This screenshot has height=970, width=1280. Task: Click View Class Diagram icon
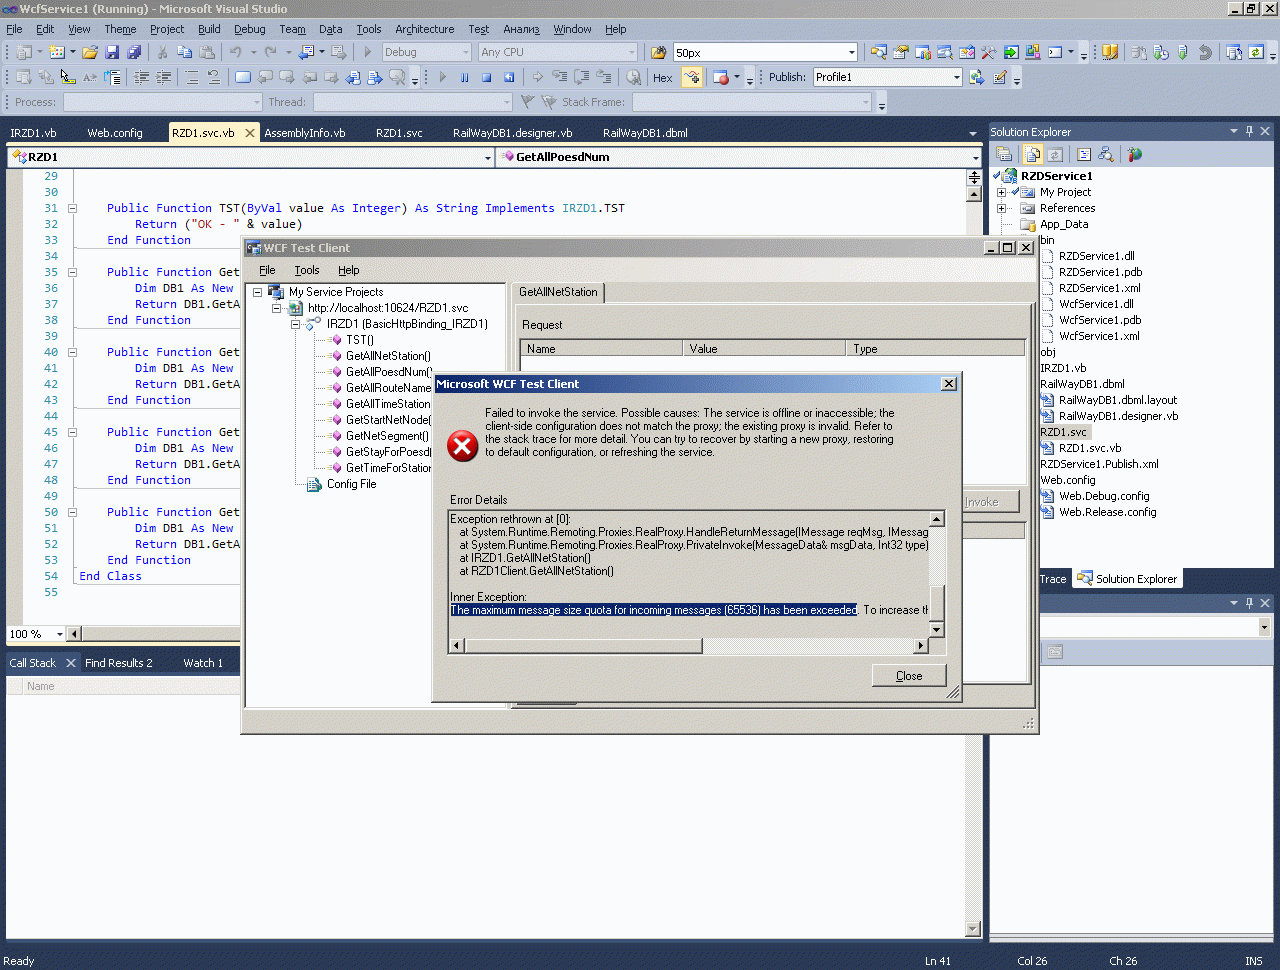point(1106,154)
